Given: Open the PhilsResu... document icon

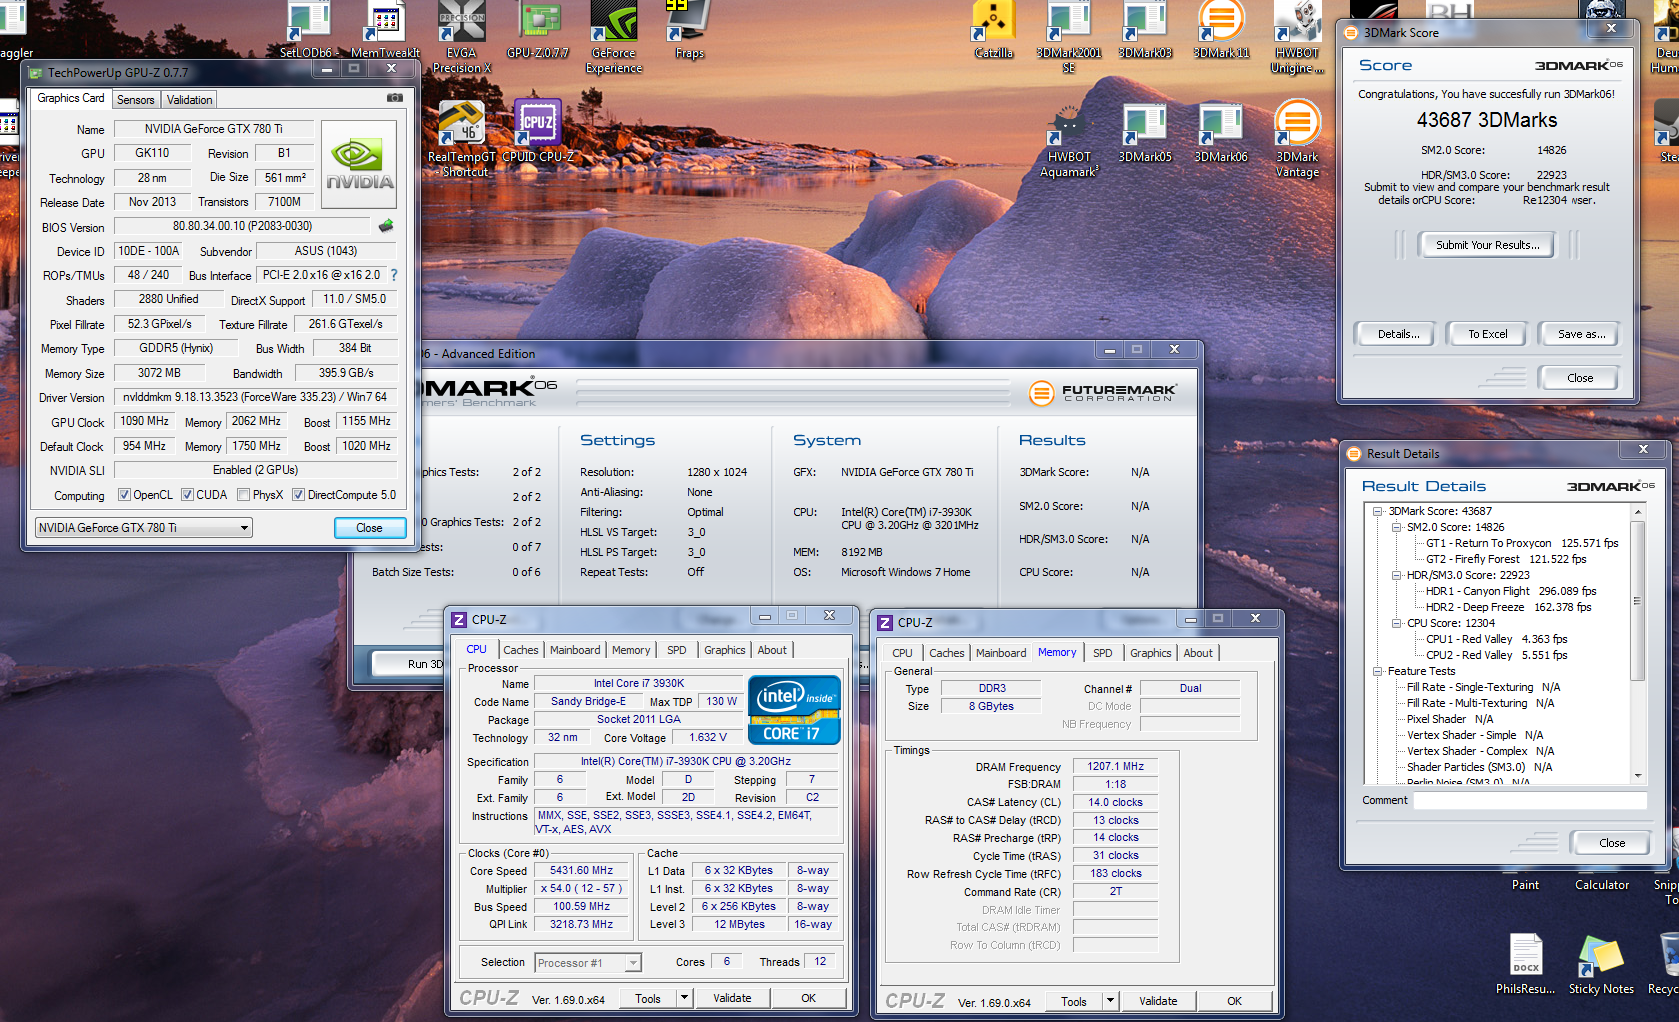Looking at the screenshot, I should (1525, 963).
